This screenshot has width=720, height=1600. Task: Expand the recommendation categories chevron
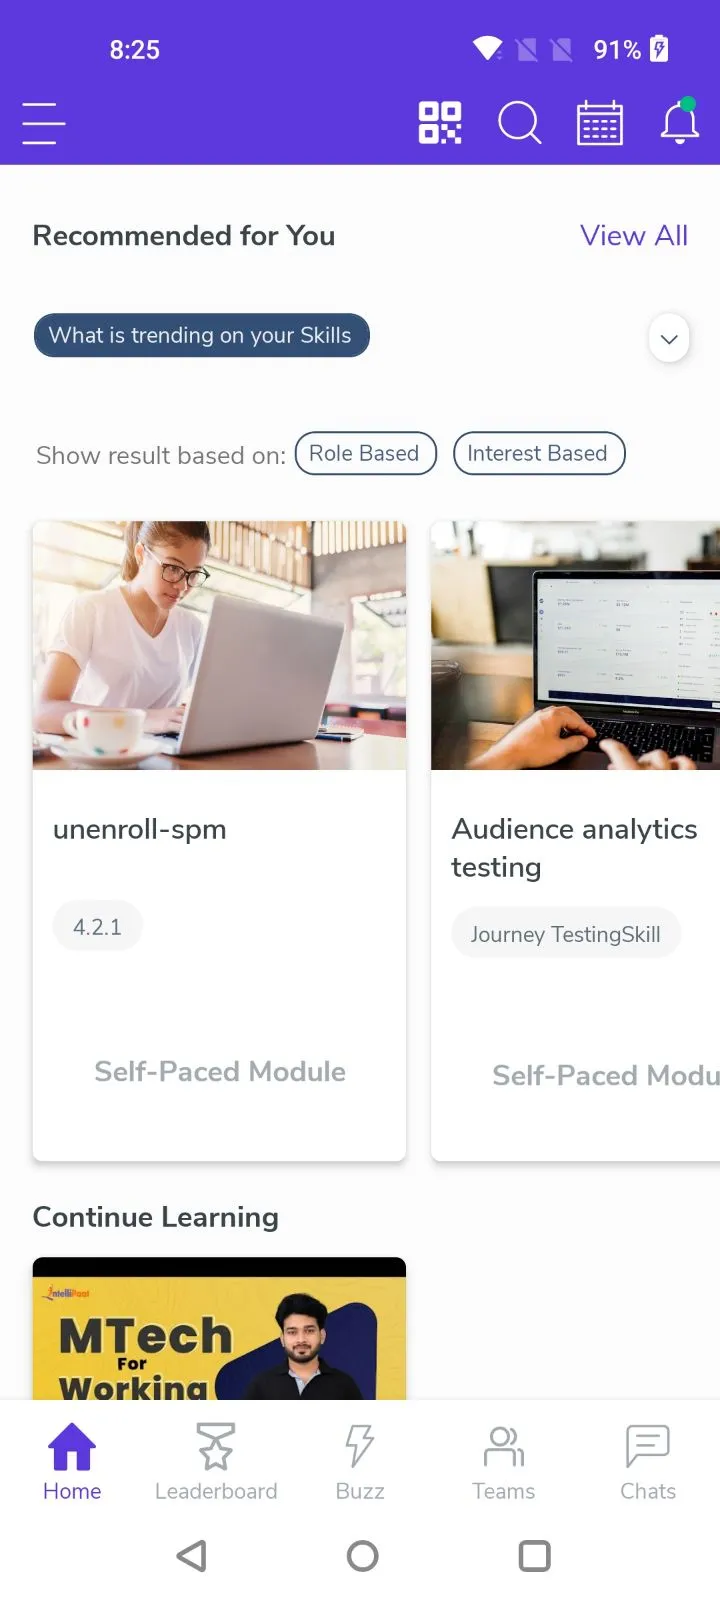pyautogui.click(x=669, y=339)
